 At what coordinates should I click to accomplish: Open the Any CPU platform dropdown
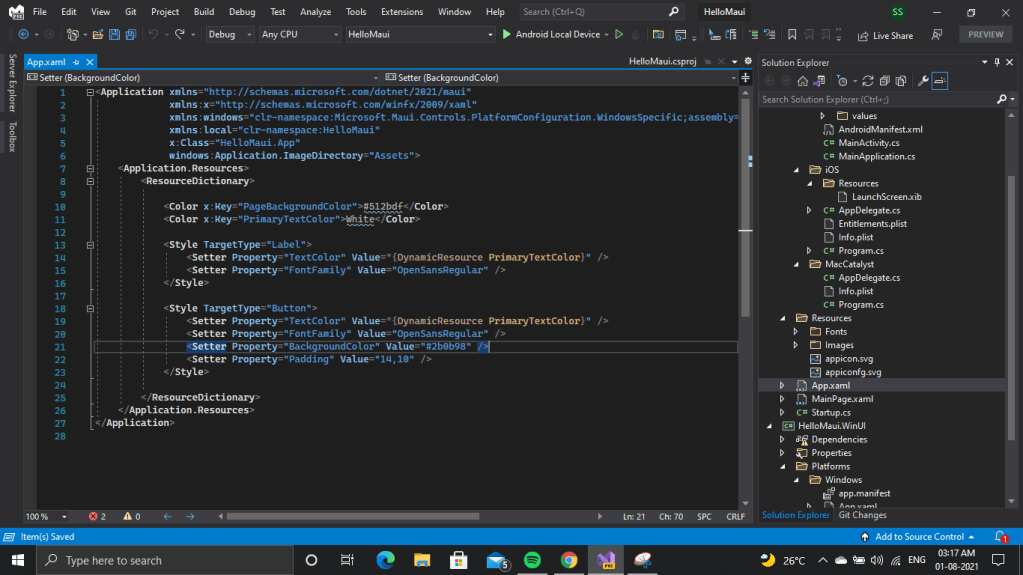pos(299,34)
